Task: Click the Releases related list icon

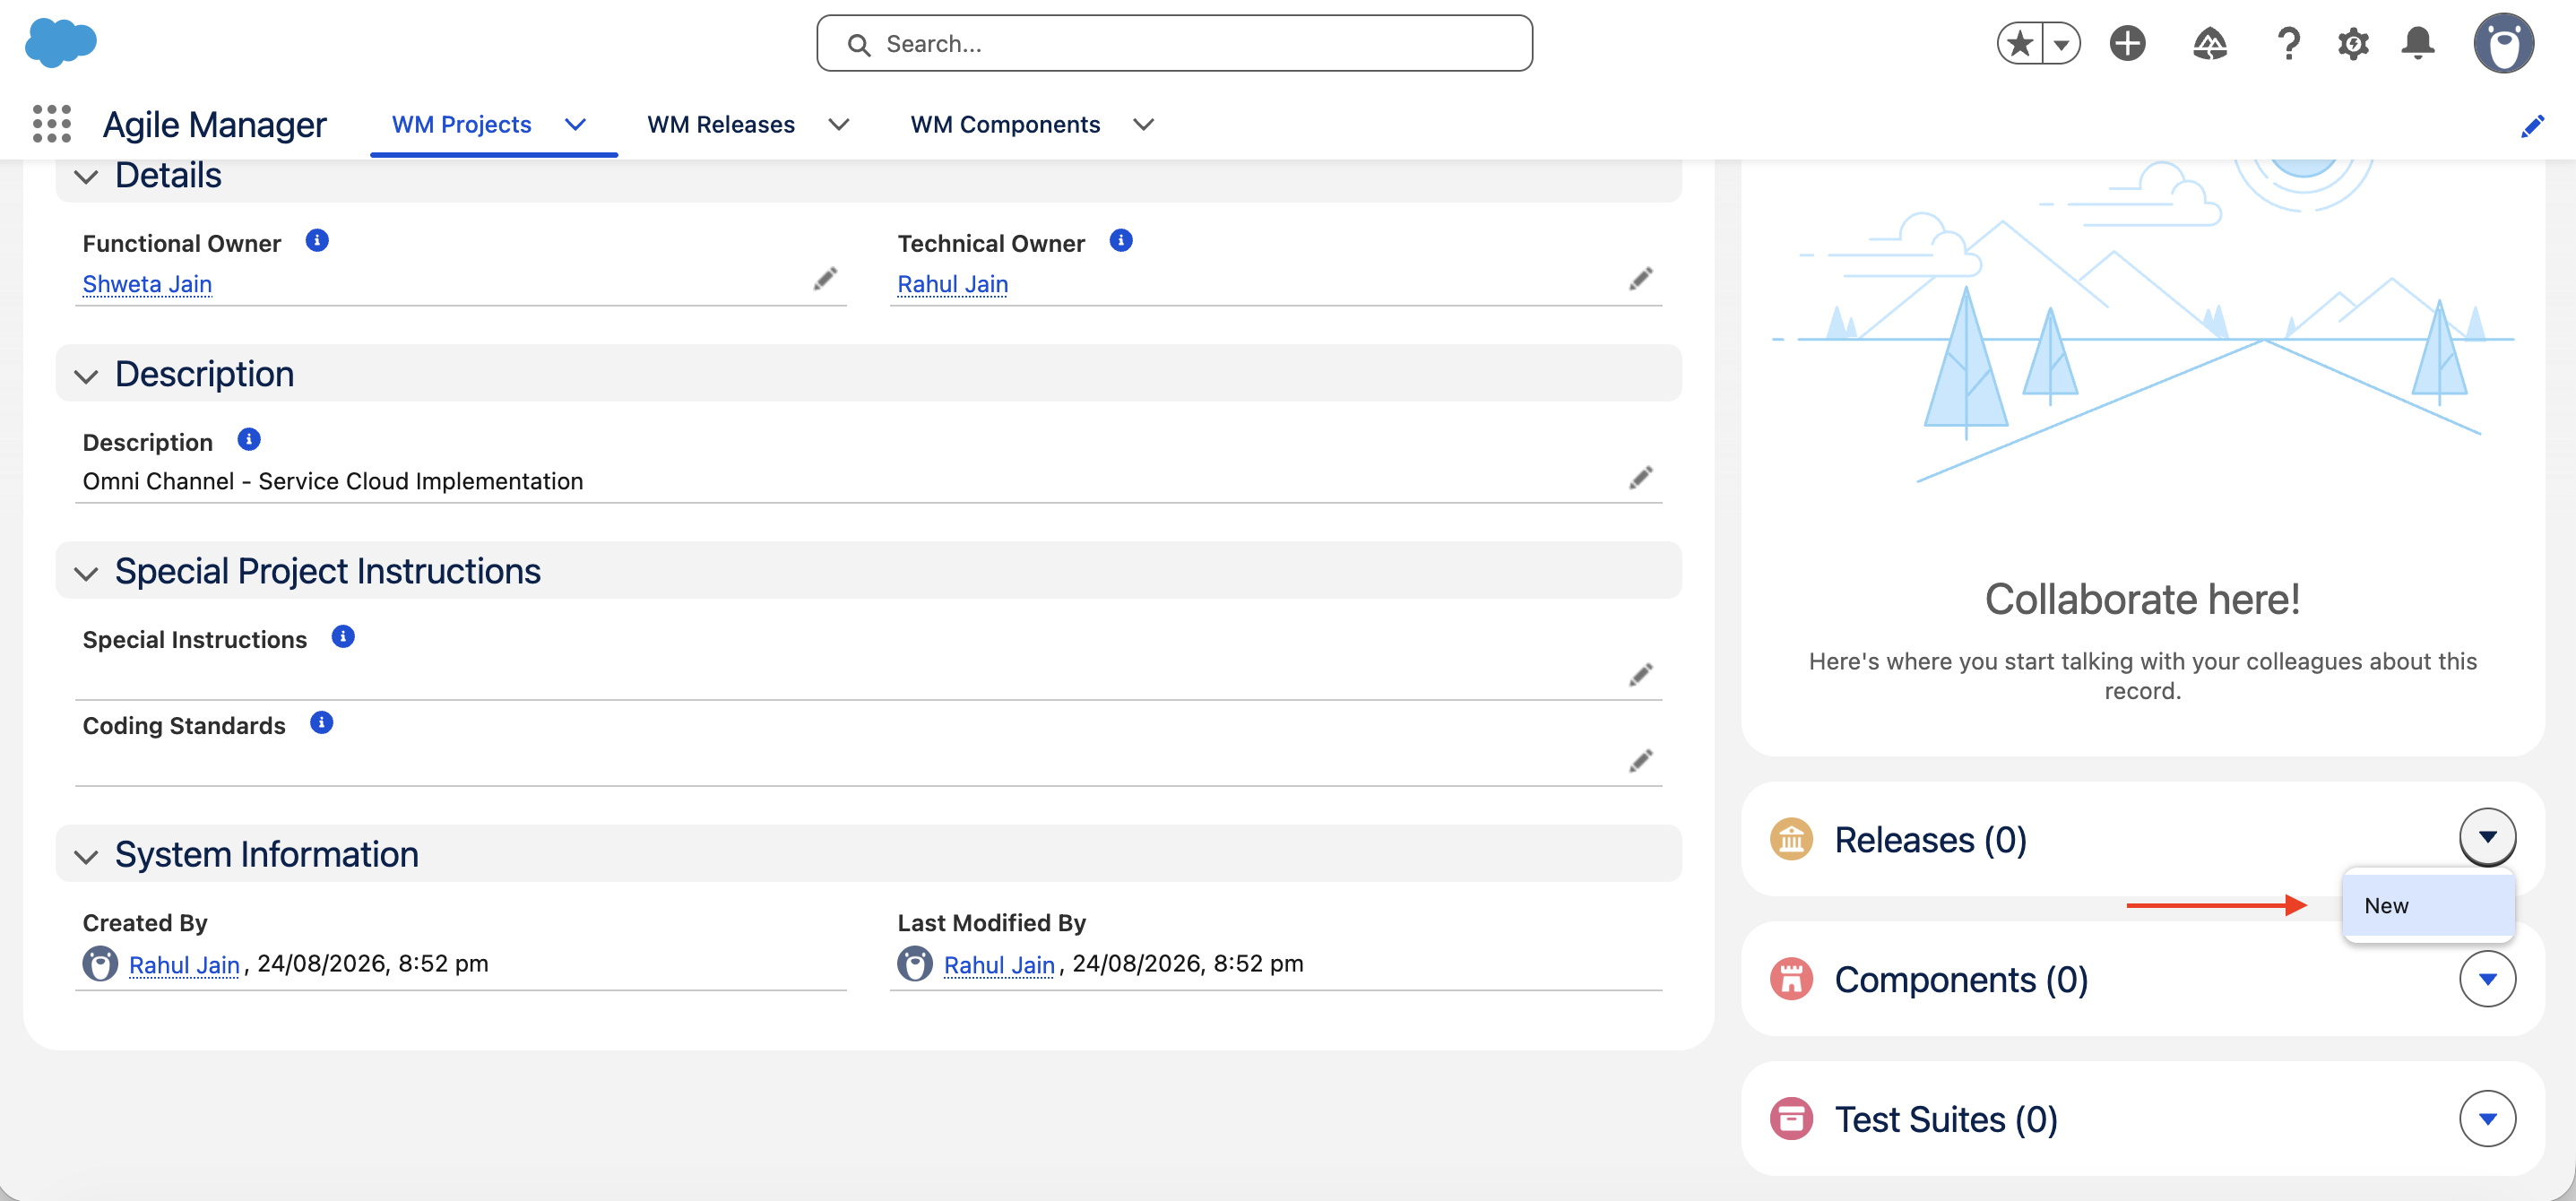Action: (1791, 839)
